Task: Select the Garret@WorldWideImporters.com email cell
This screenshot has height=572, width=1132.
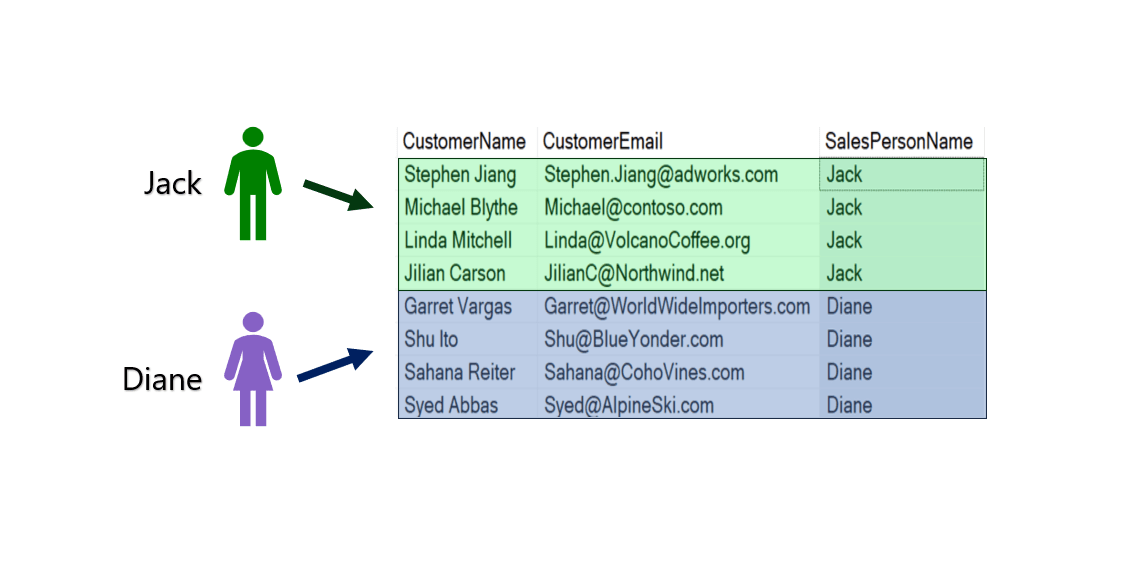Action: coord(679,307)
